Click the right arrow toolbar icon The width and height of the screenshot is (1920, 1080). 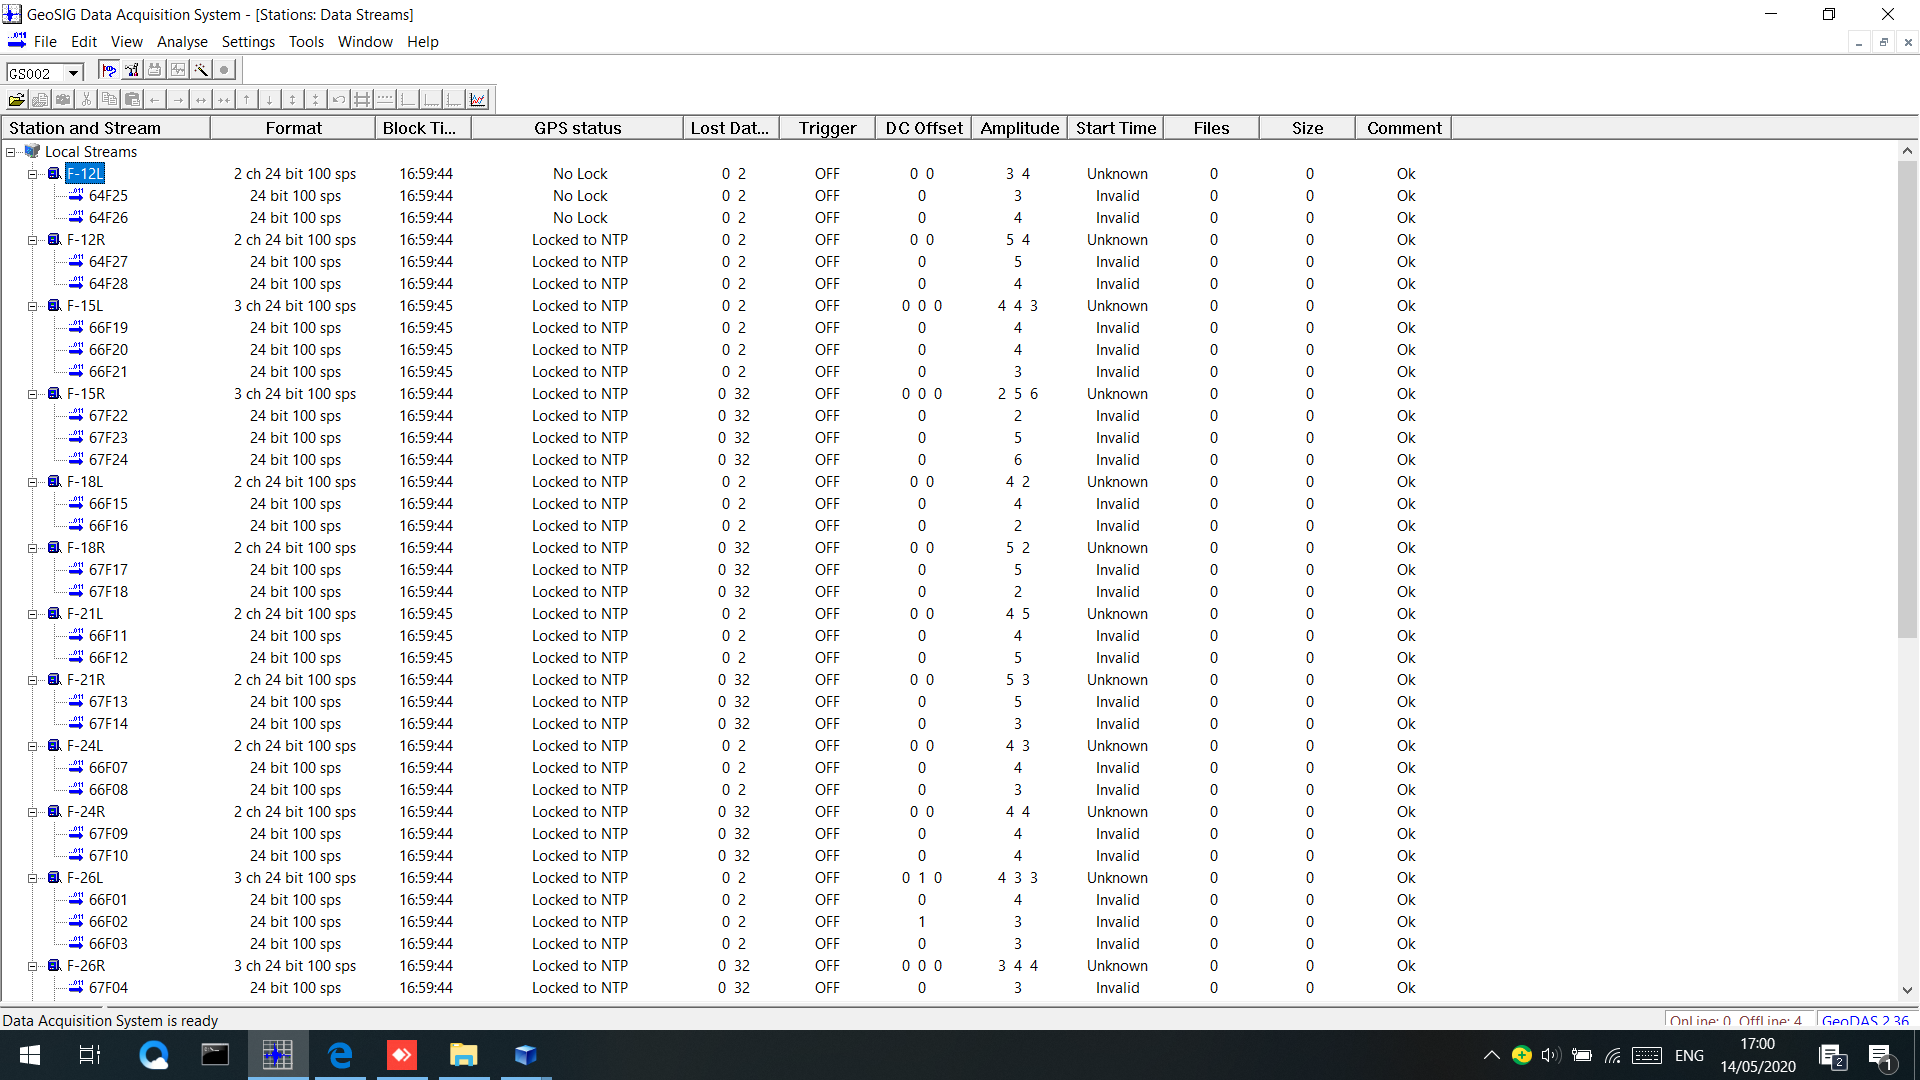pyautogui.click(x=178, y=99)
